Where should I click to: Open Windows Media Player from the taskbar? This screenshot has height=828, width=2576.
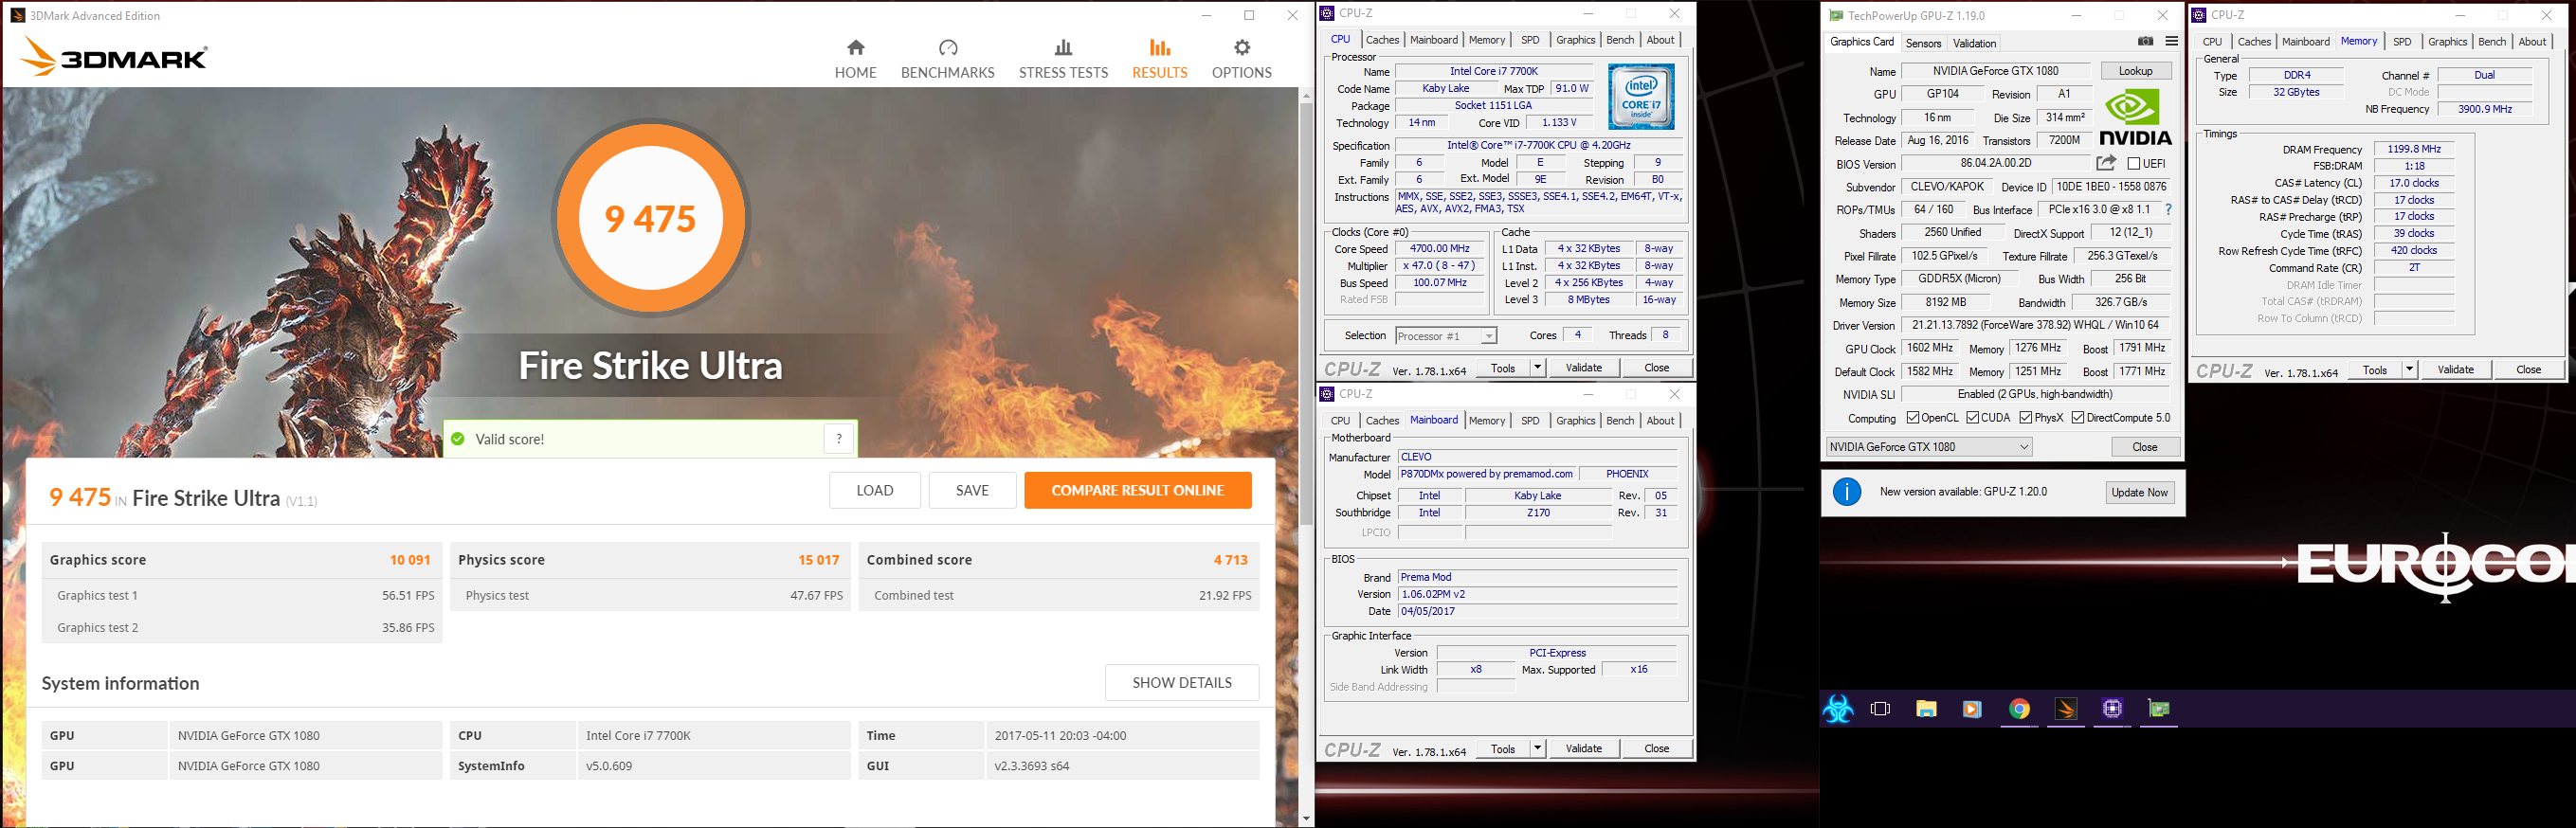[1972, 709]
